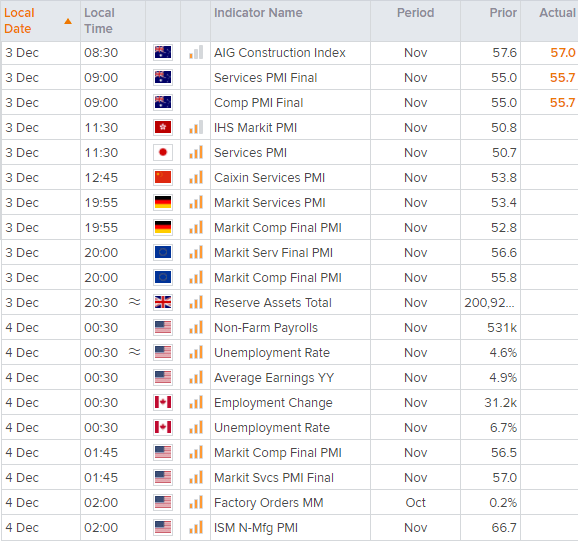Click the UK flag on Reserve Assets Total row
Image resolution: width=578 pixels, height=541 pixels.
(x=163, y=302)
